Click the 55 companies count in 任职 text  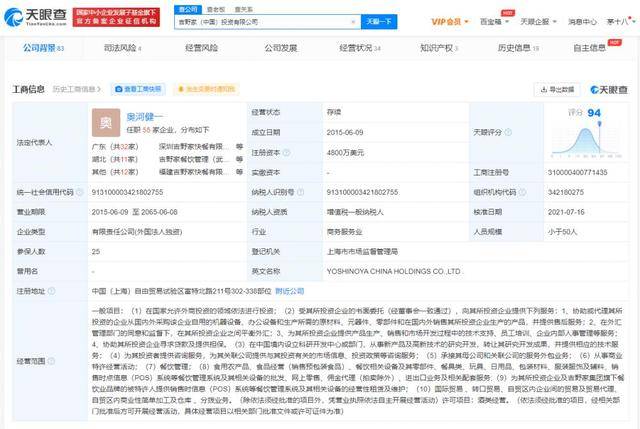pyautogui.click(x=147, y=130)
